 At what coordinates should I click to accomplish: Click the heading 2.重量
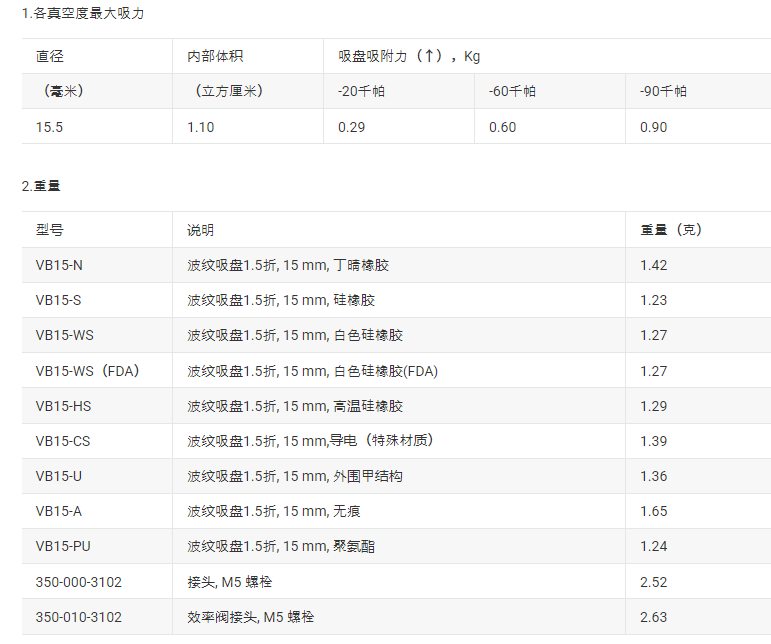(41, 186)
